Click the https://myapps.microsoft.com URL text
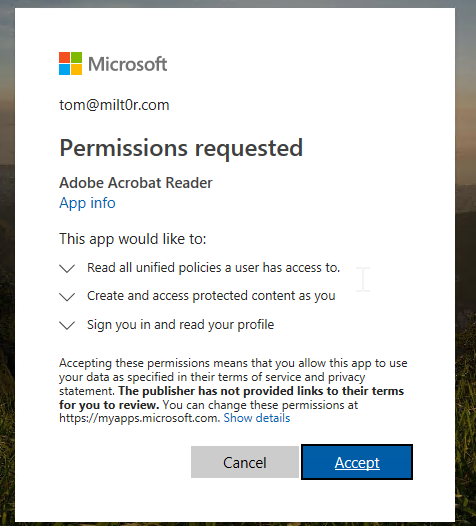476x526 pixels. [139, 418]
